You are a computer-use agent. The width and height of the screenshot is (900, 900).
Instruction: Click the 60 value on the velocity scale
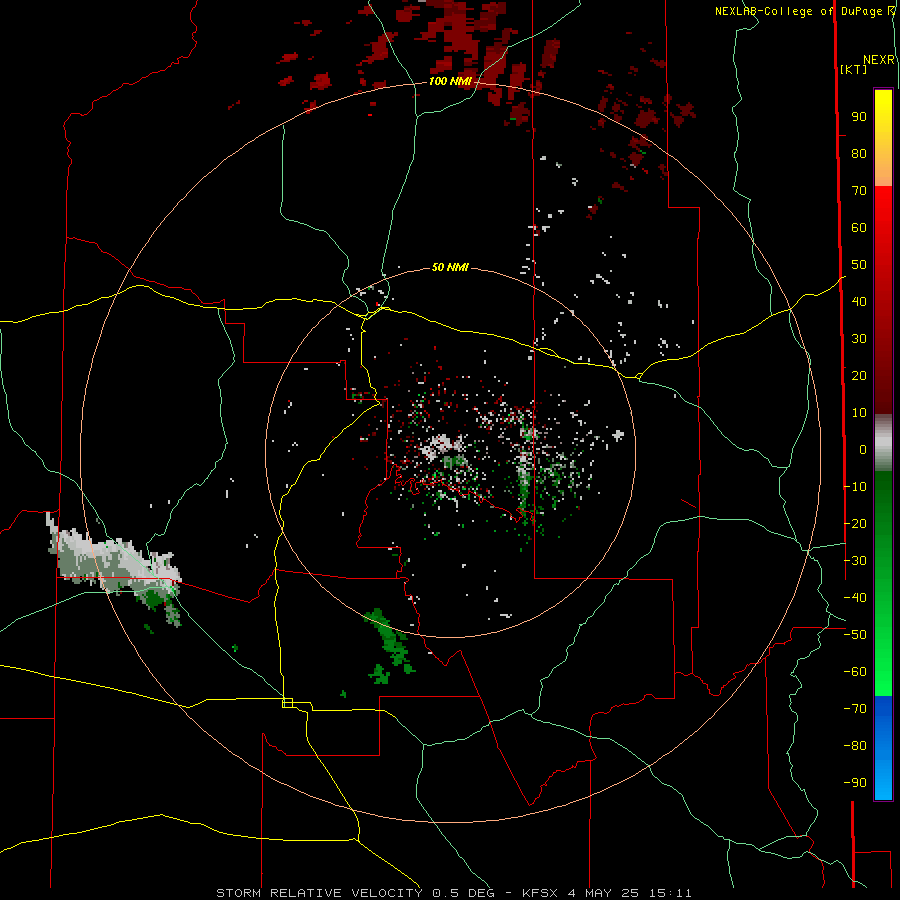(859, 228)
